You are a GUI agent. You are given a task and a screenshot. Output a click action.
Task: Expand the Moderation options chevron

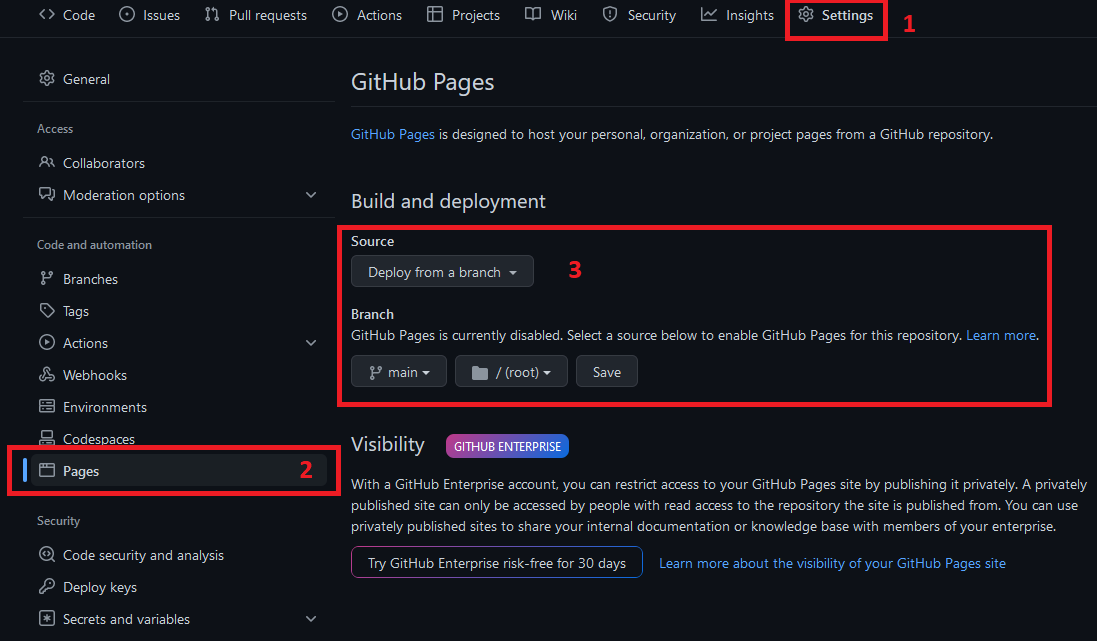311,195
